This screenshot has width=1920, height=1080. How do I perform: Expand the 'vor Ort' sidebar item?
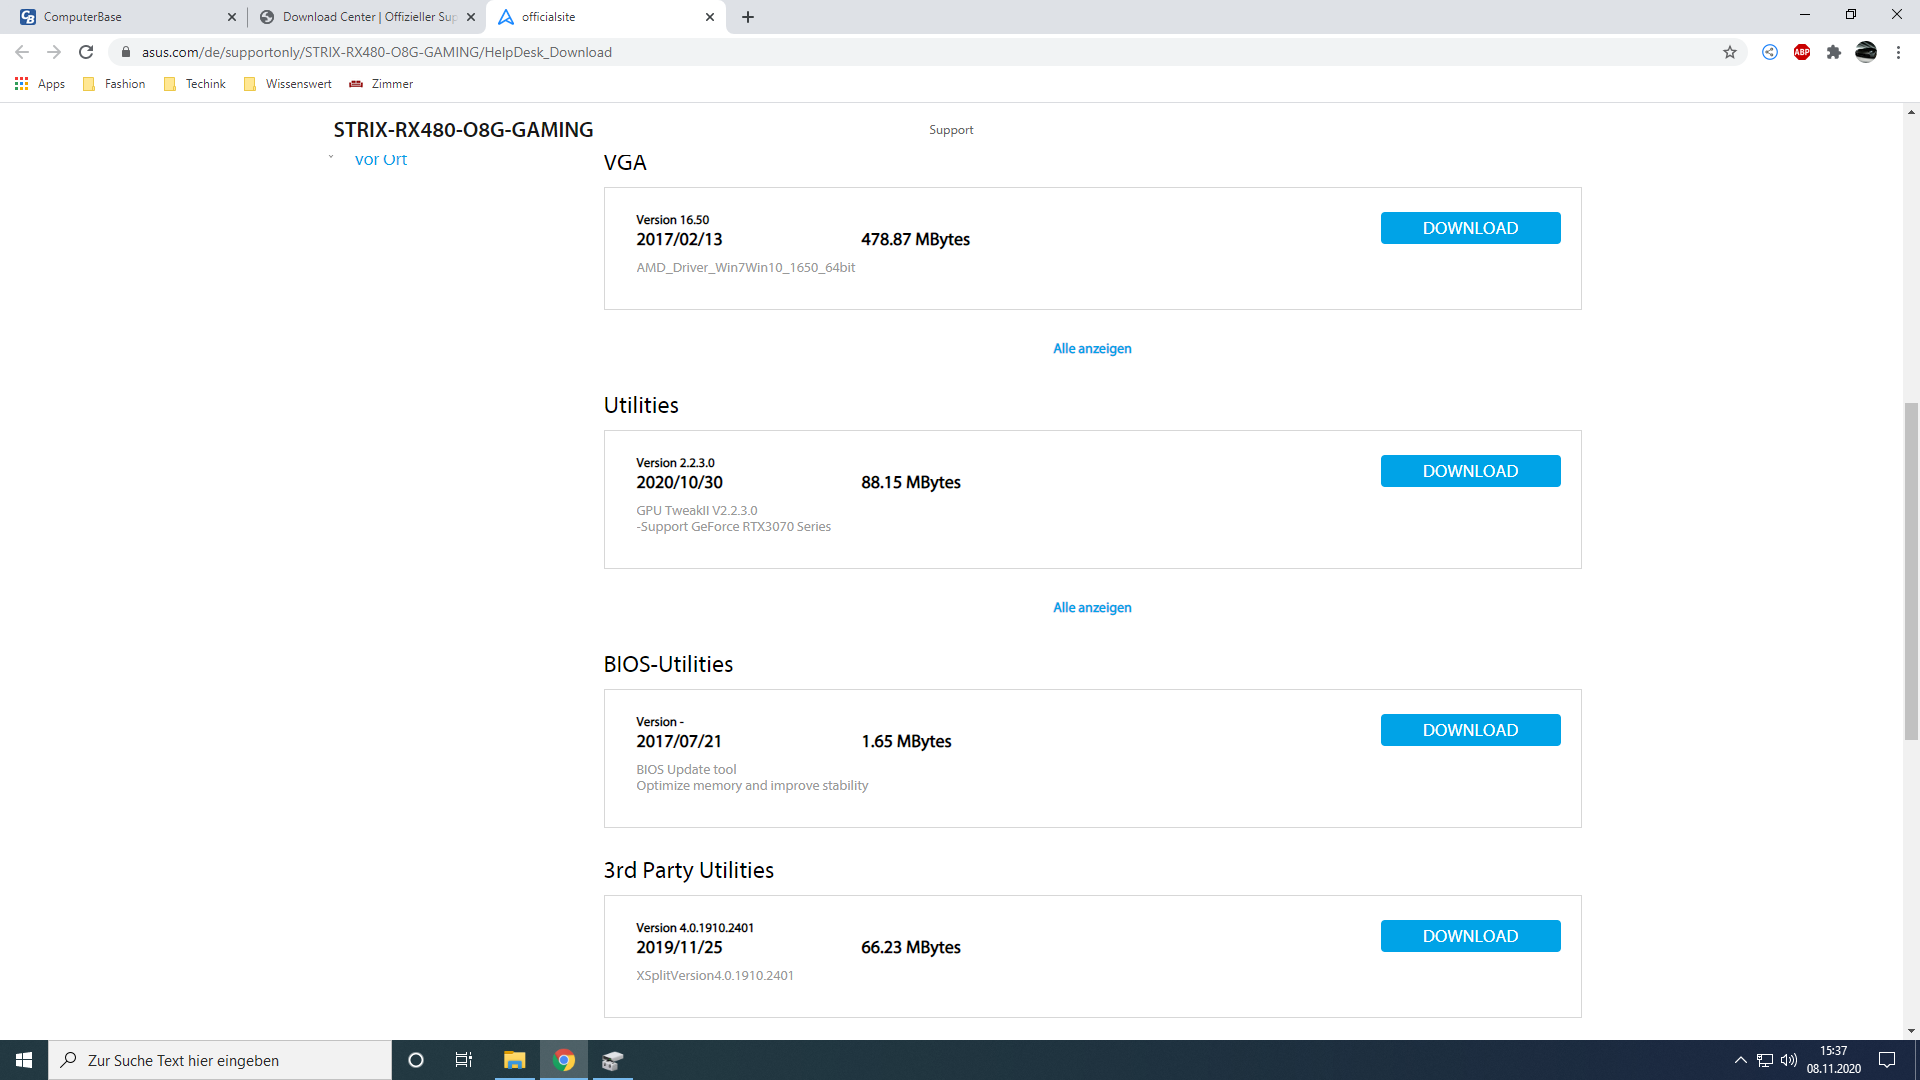380,160
